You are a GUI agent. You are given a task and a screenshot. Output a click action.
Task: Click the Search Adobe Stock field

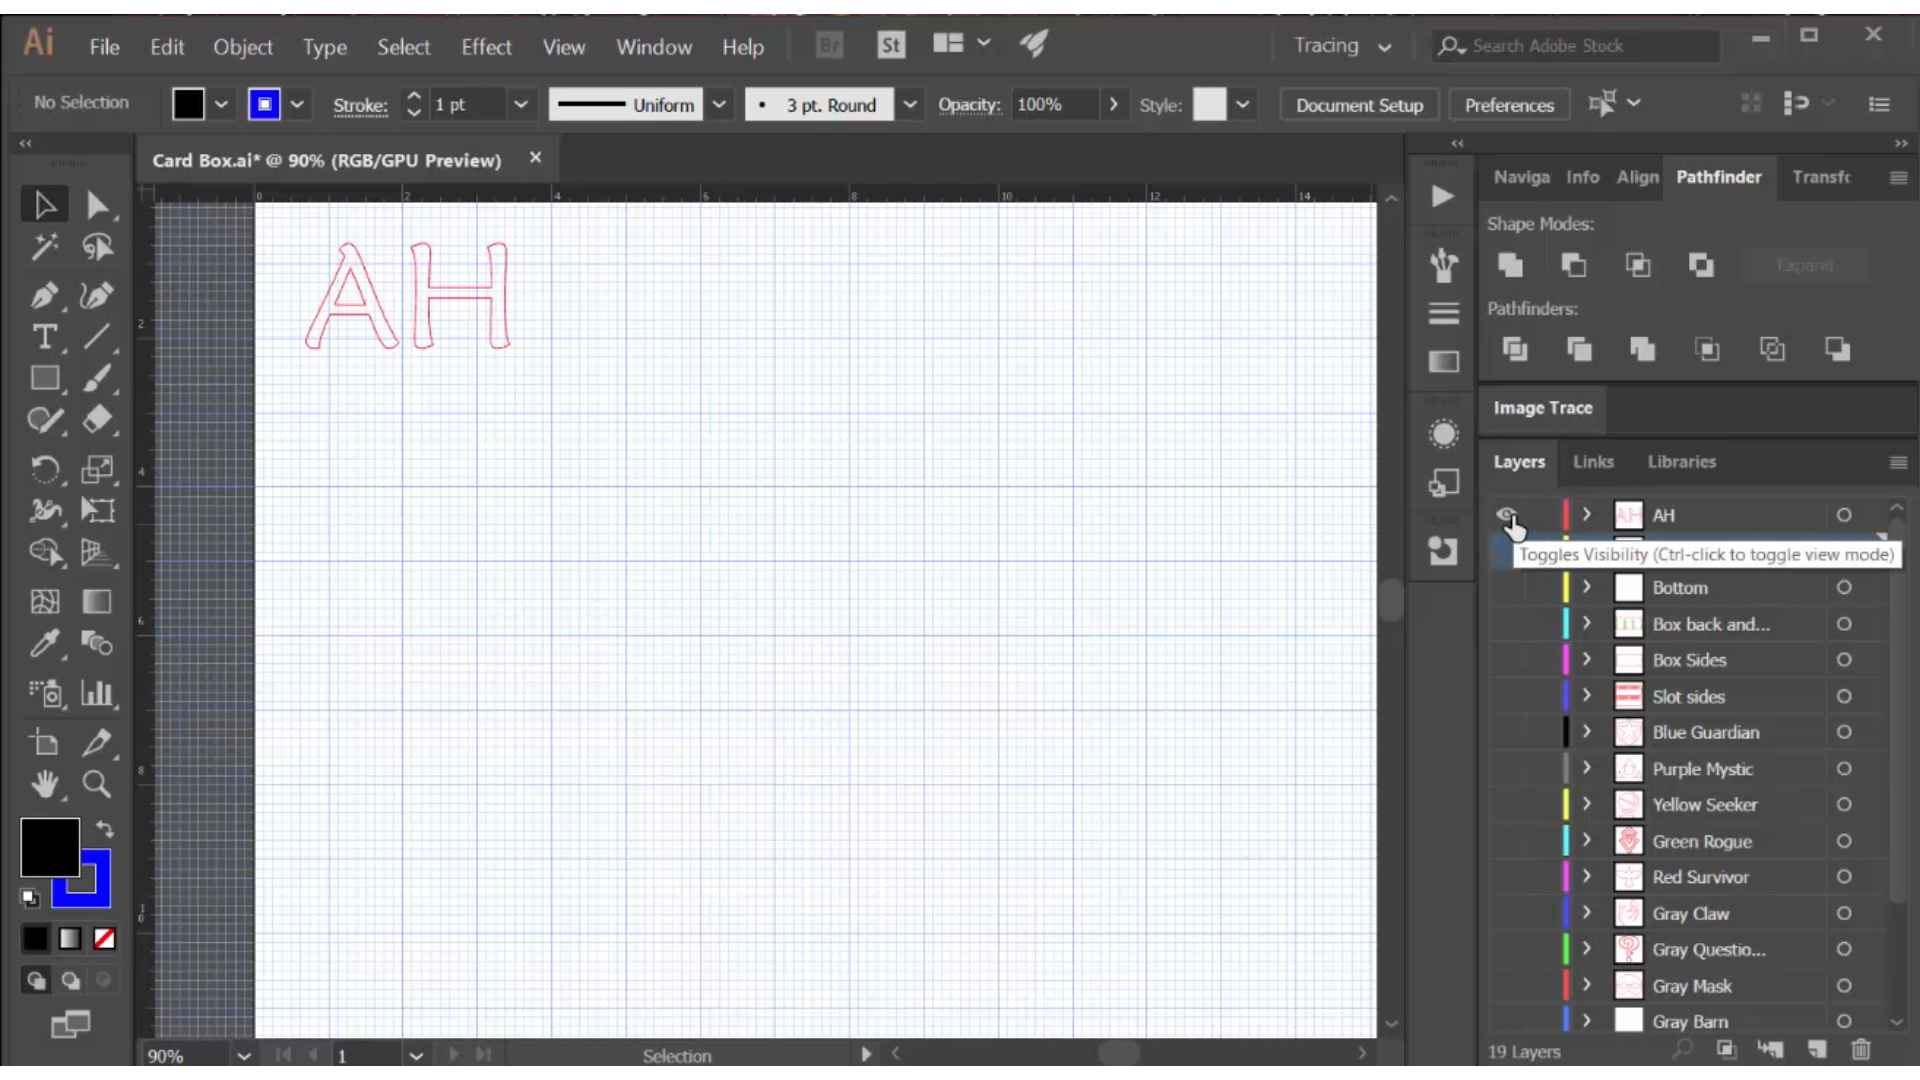pyautogui.click(x=1570, y=46)
